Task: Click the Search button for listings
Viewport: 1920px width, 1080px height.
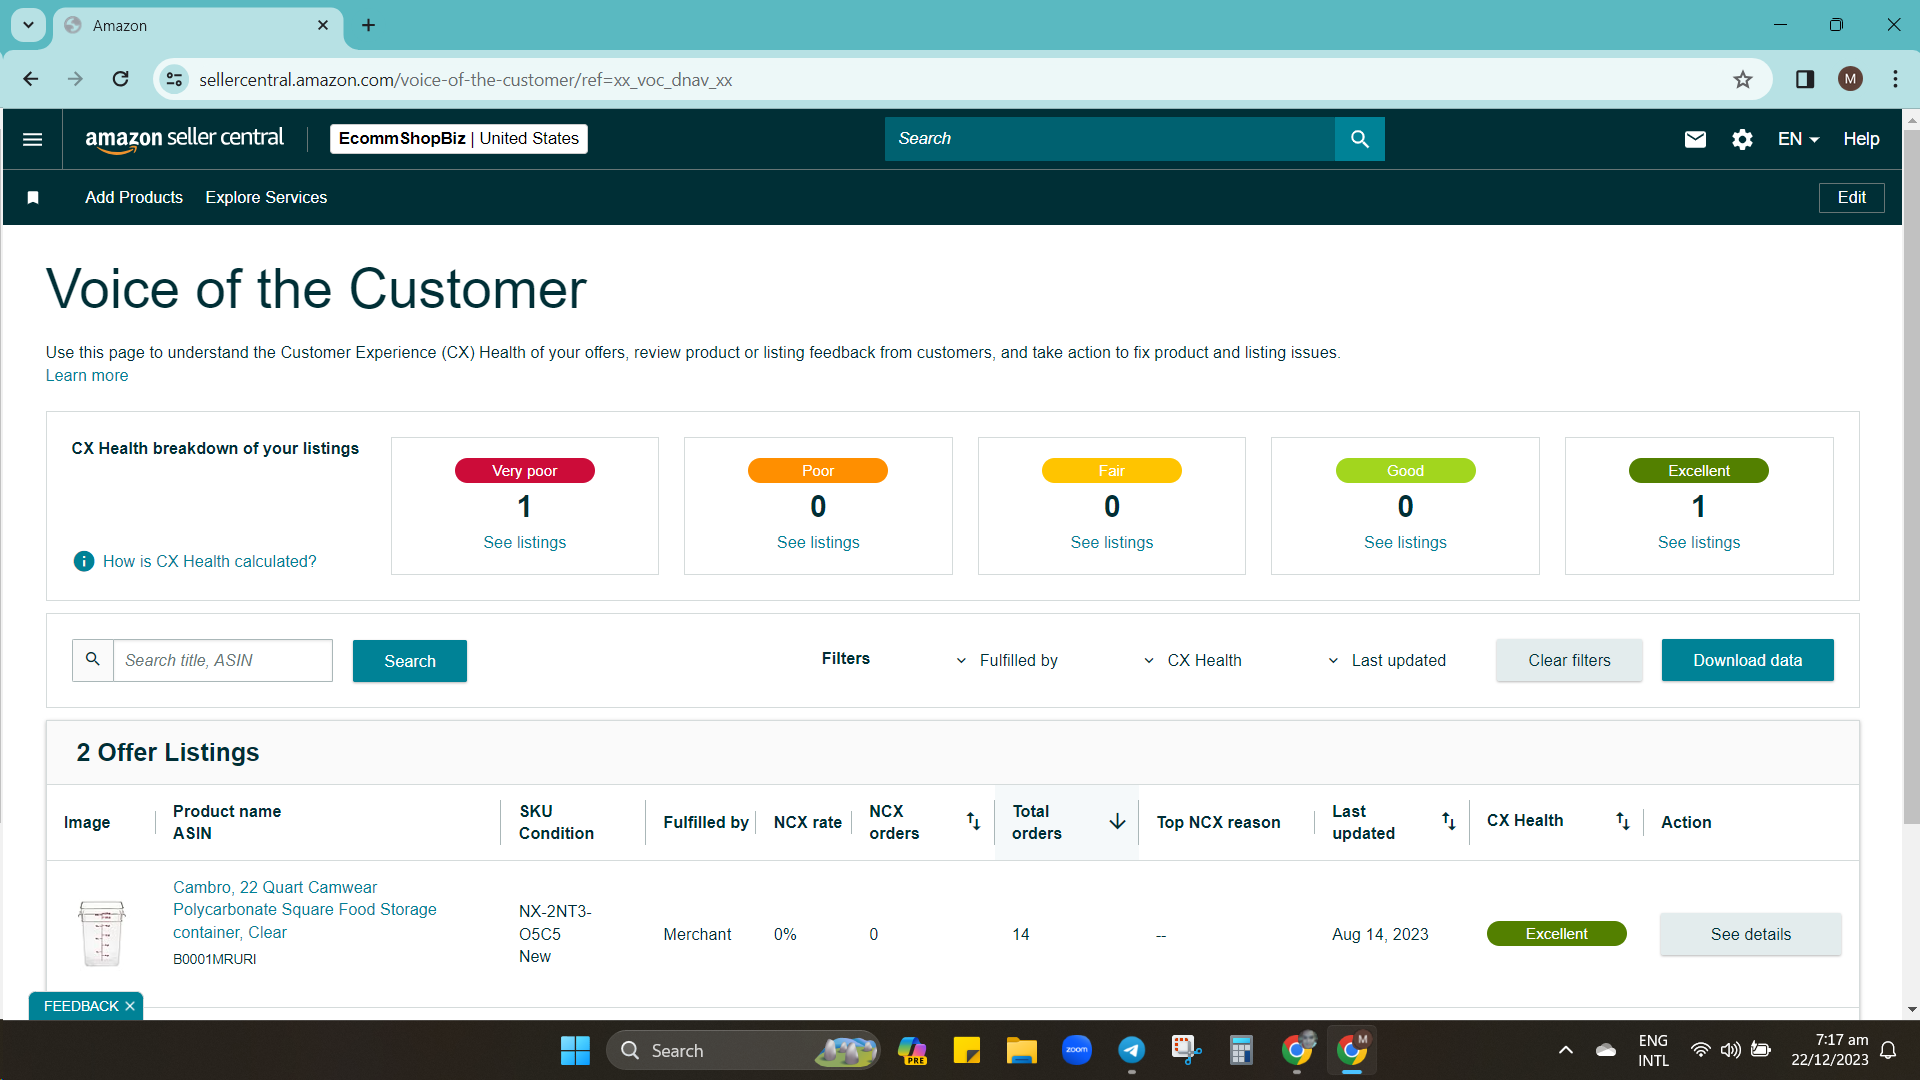Action: [410, 661]
